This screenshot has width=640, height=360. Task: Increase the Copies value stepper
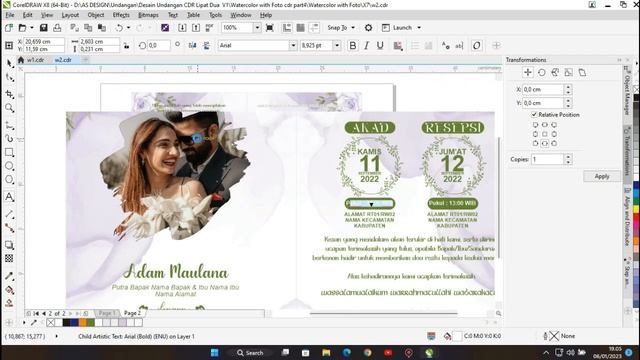point(568,157)
